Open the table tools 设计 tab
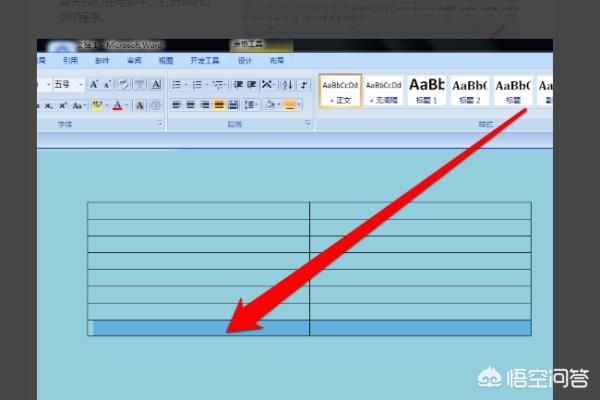This screenshot has height=400, width=600. pos(245,60)
